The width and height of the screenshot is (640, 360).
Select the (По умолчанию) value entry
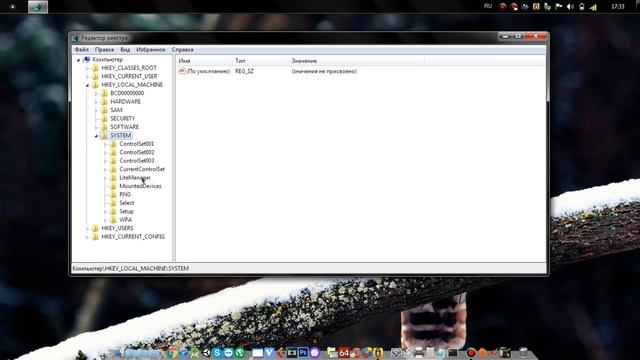(x=208, y=71)
